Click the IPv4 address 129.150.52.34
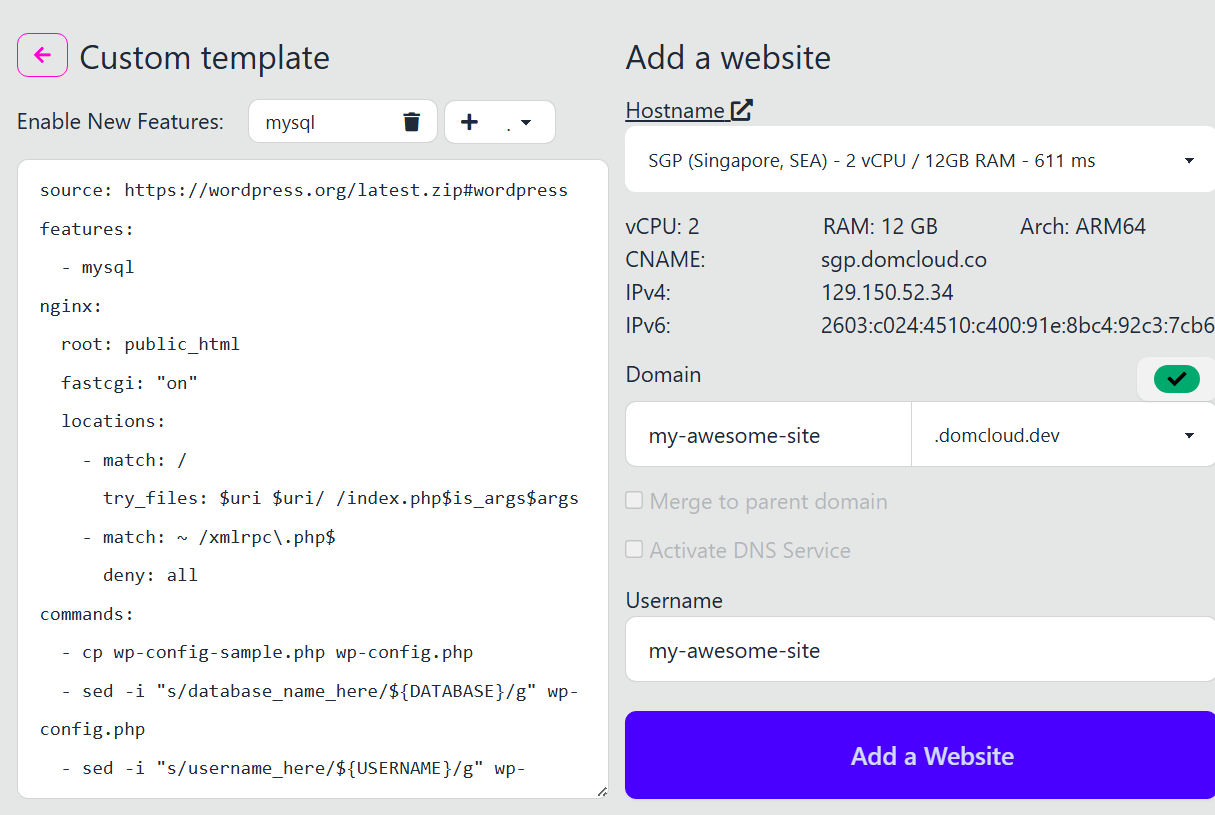 pos(887,293)
